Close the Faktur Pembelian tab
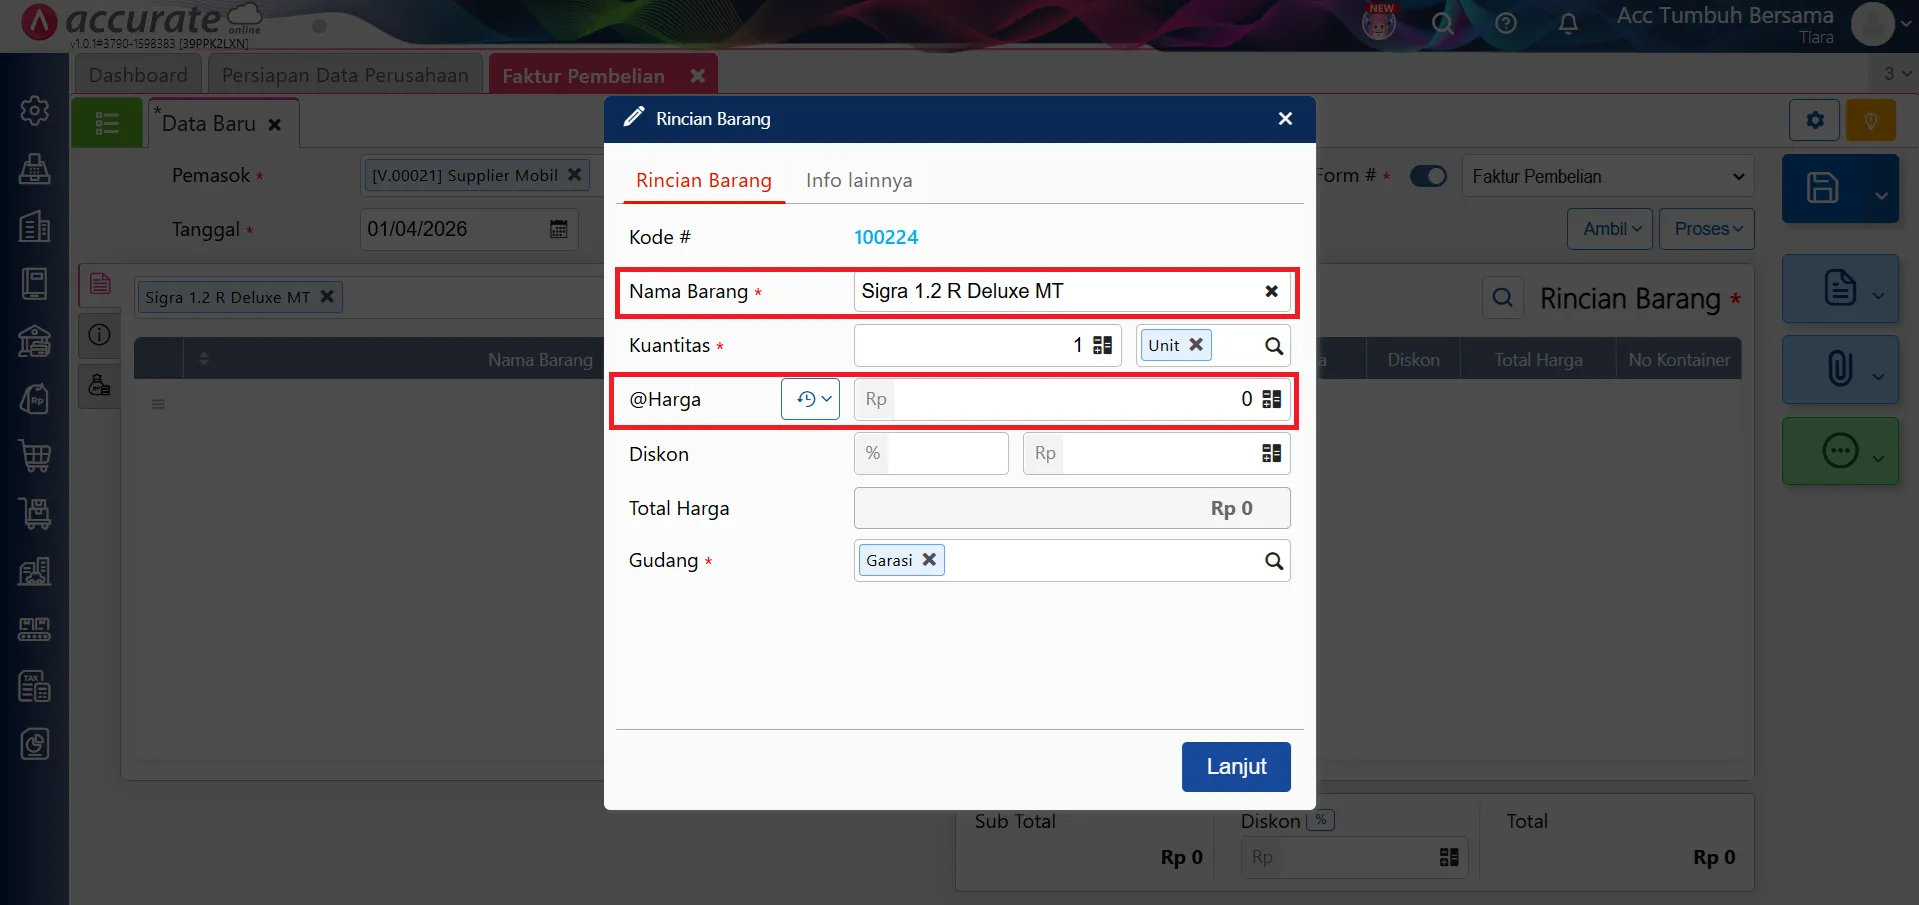This screenshot has height=905, width=1919. click(697, 76)
